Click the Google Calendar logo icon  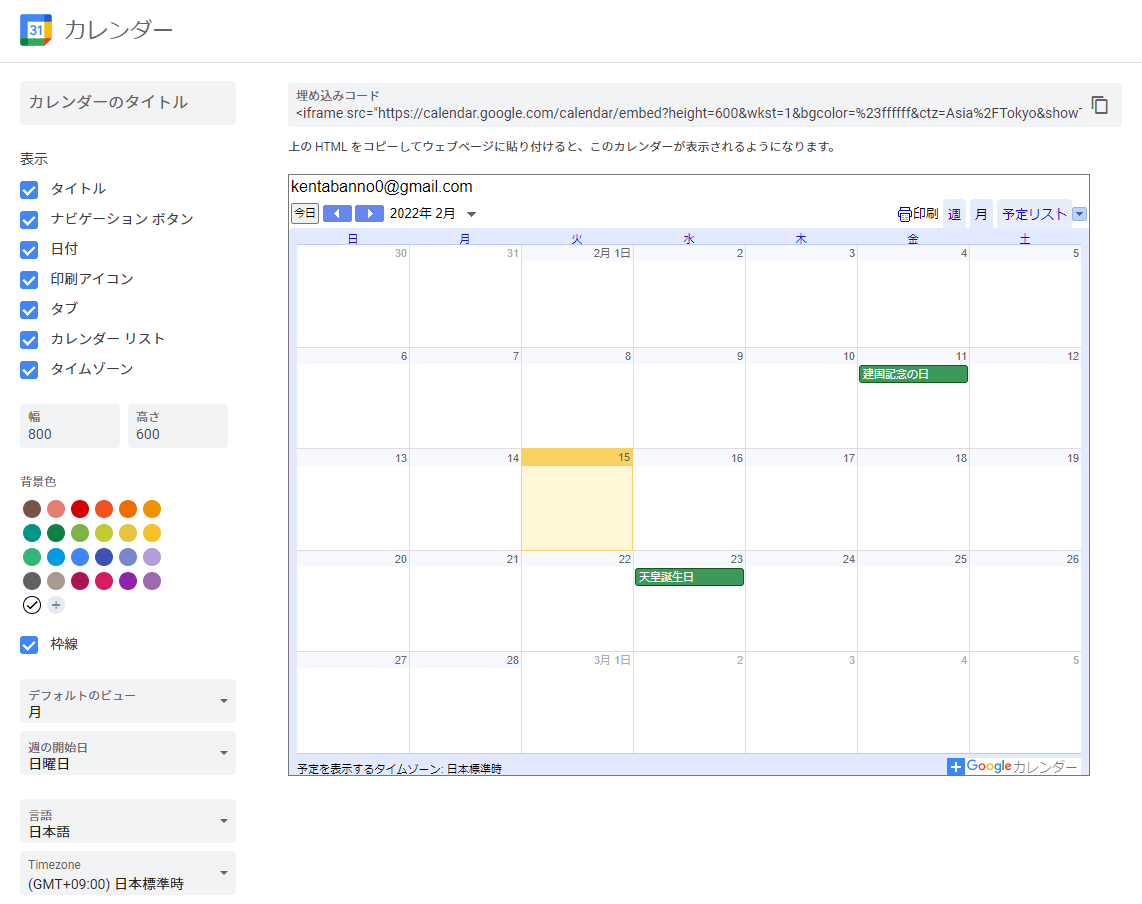[36, 30]
